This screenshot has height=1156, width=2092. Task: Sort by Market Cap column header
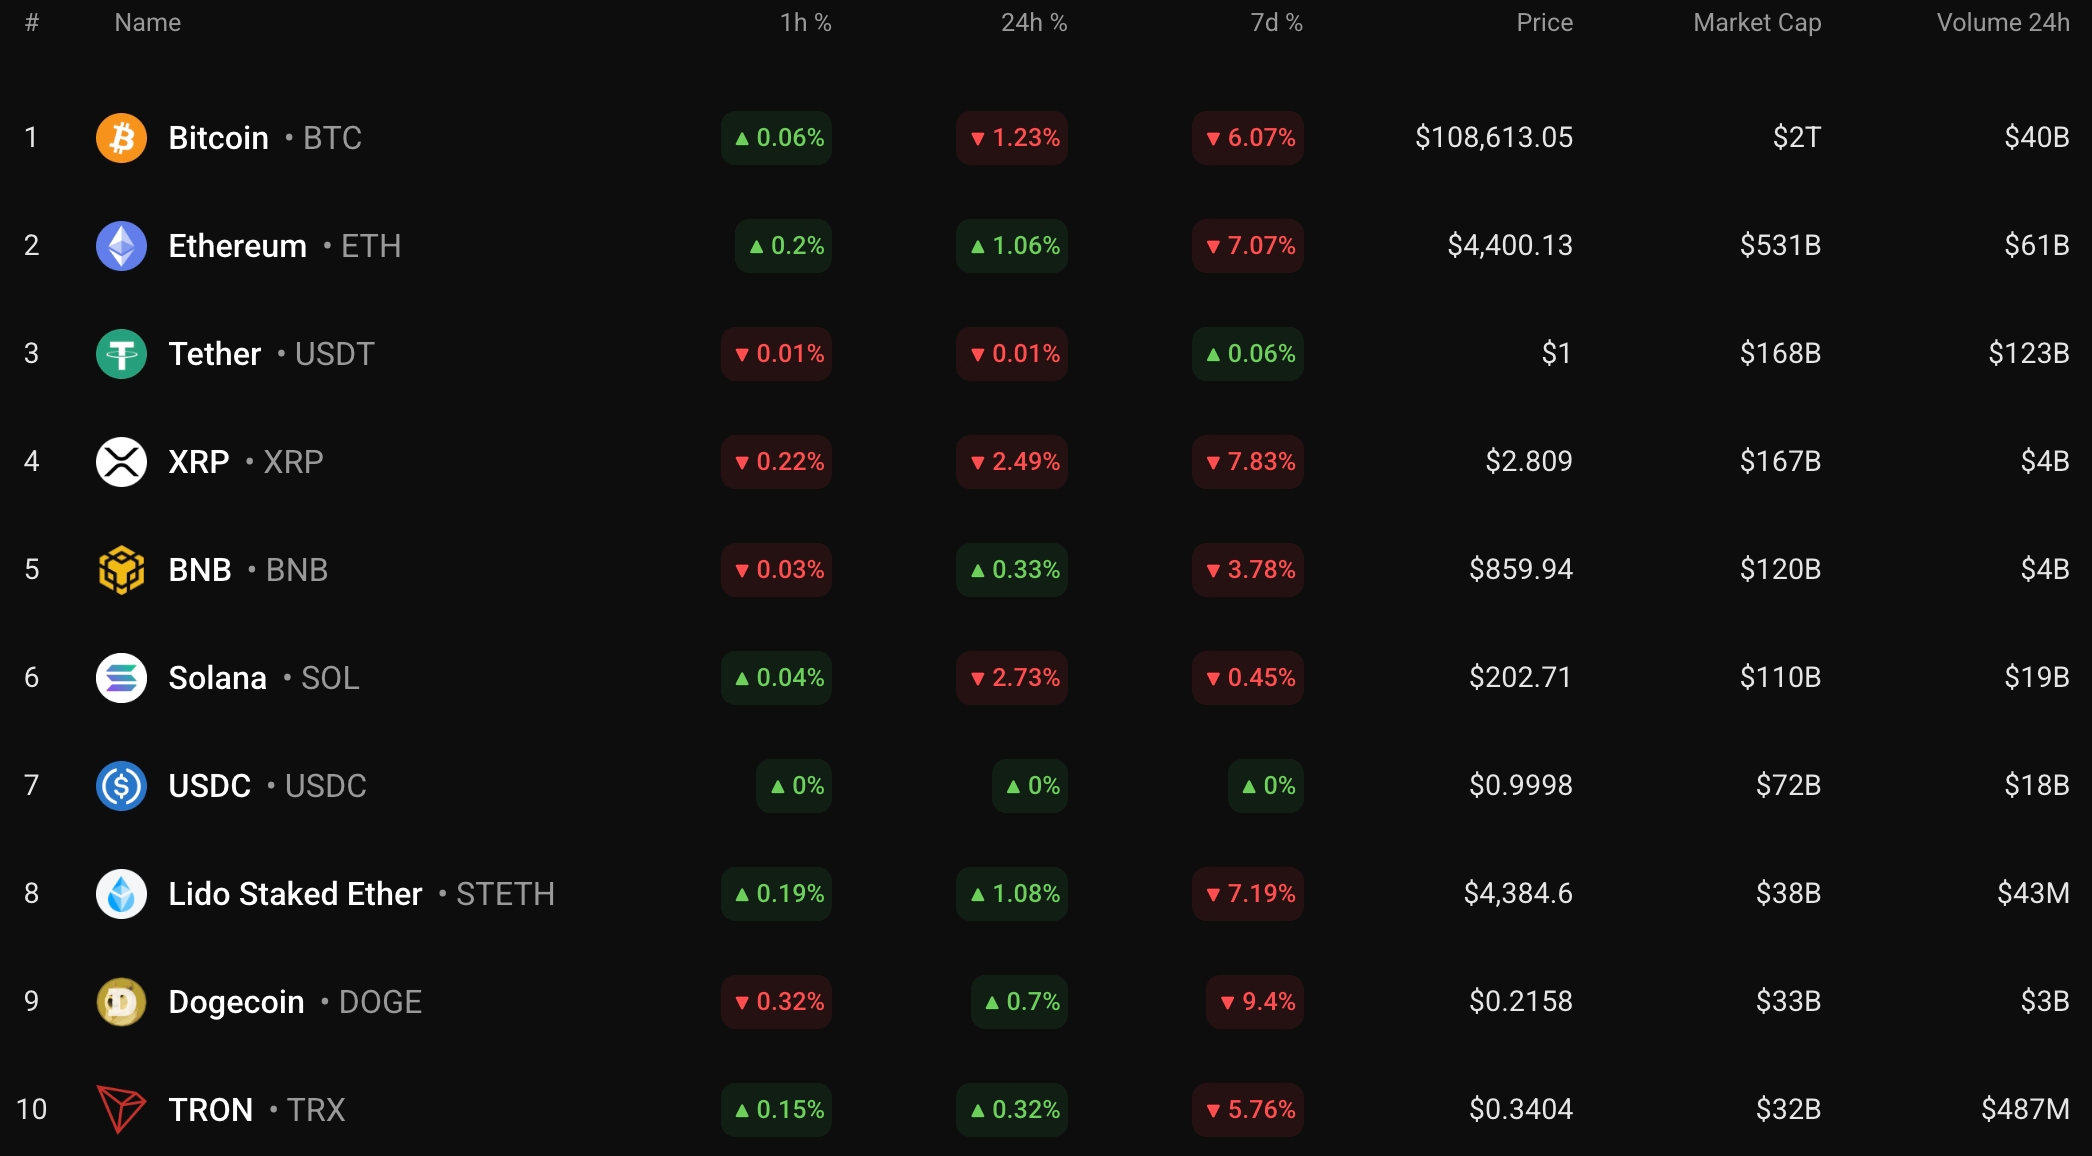coord(1756,23)
